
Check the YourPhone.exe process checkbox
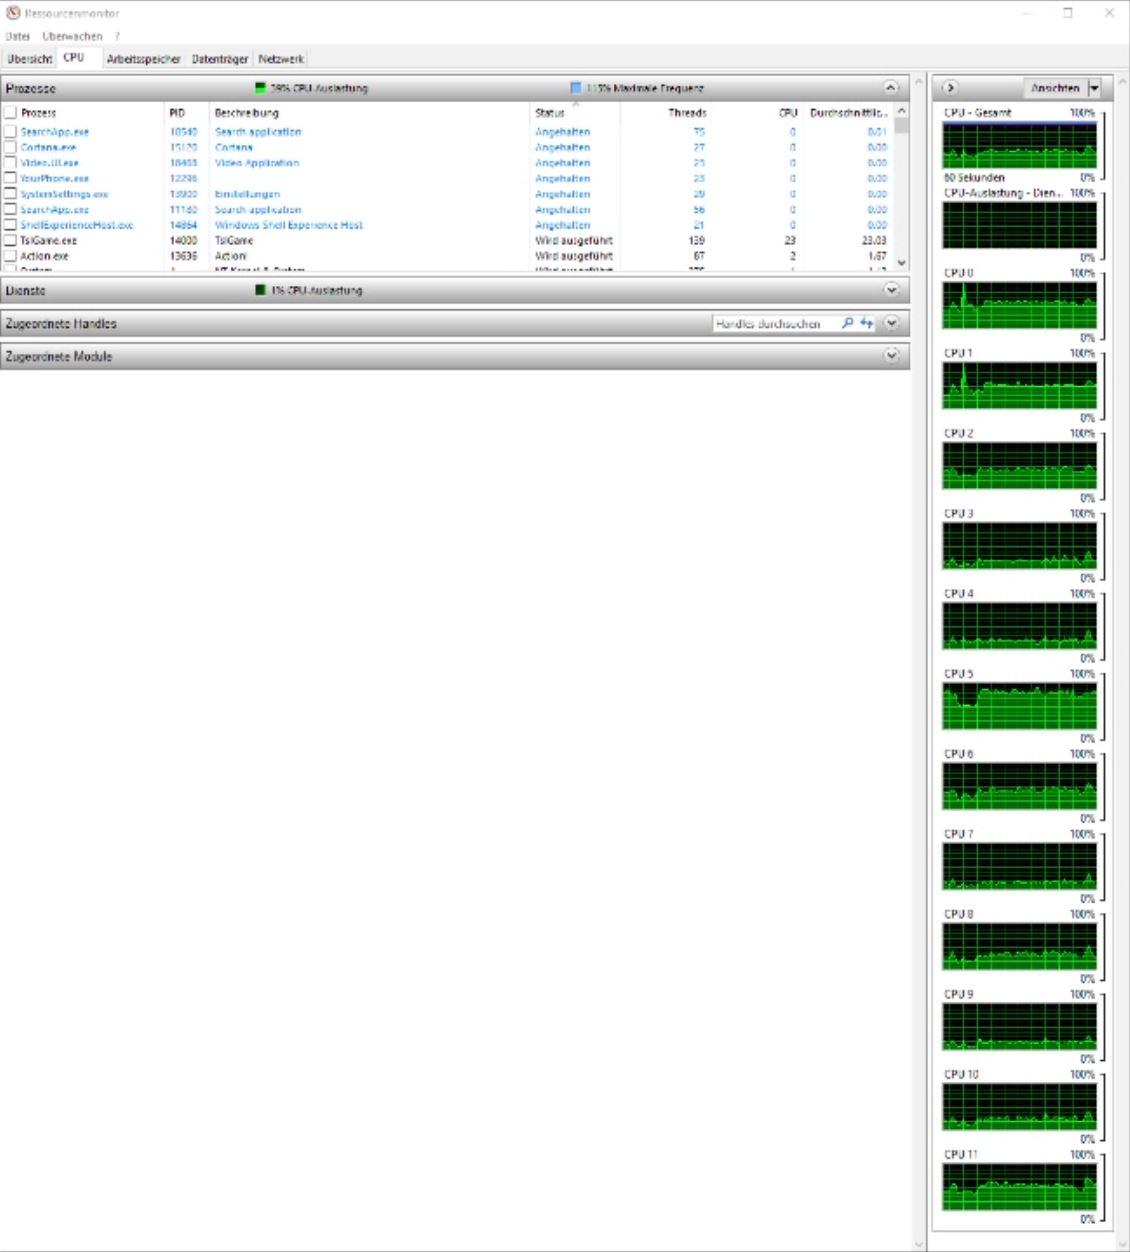[11, 178]
